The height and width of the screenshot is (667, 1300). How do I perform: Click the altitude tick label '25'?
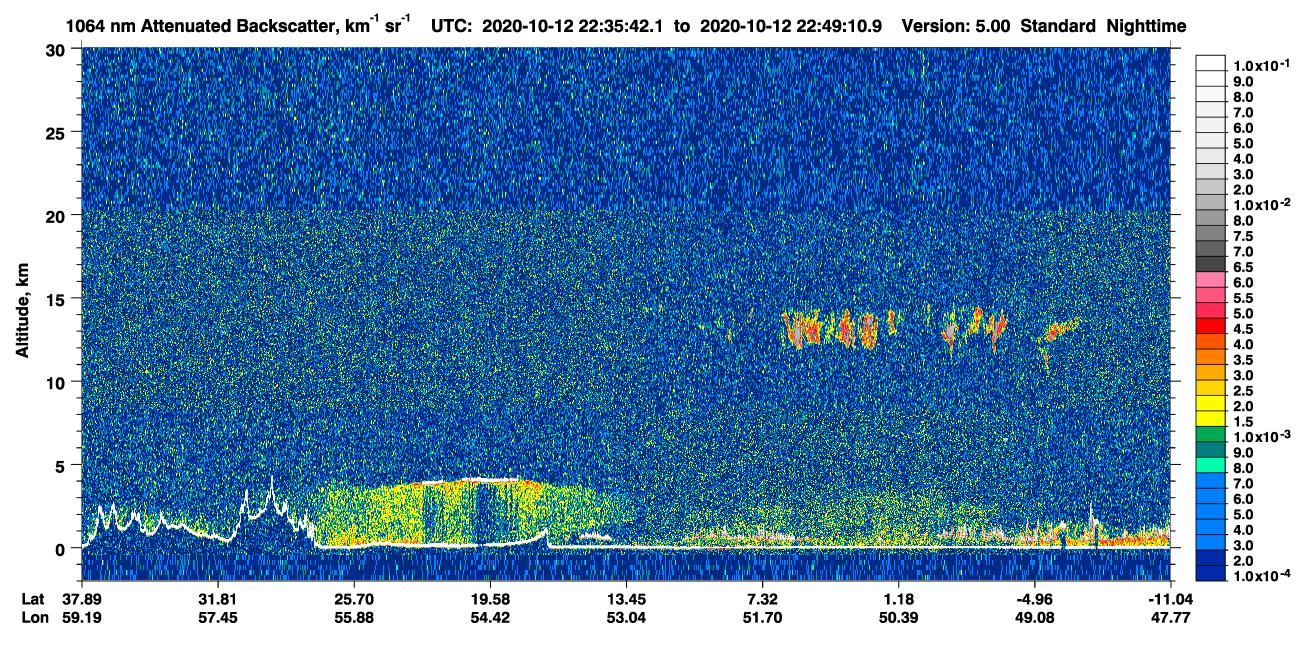(x=57, y=133)
